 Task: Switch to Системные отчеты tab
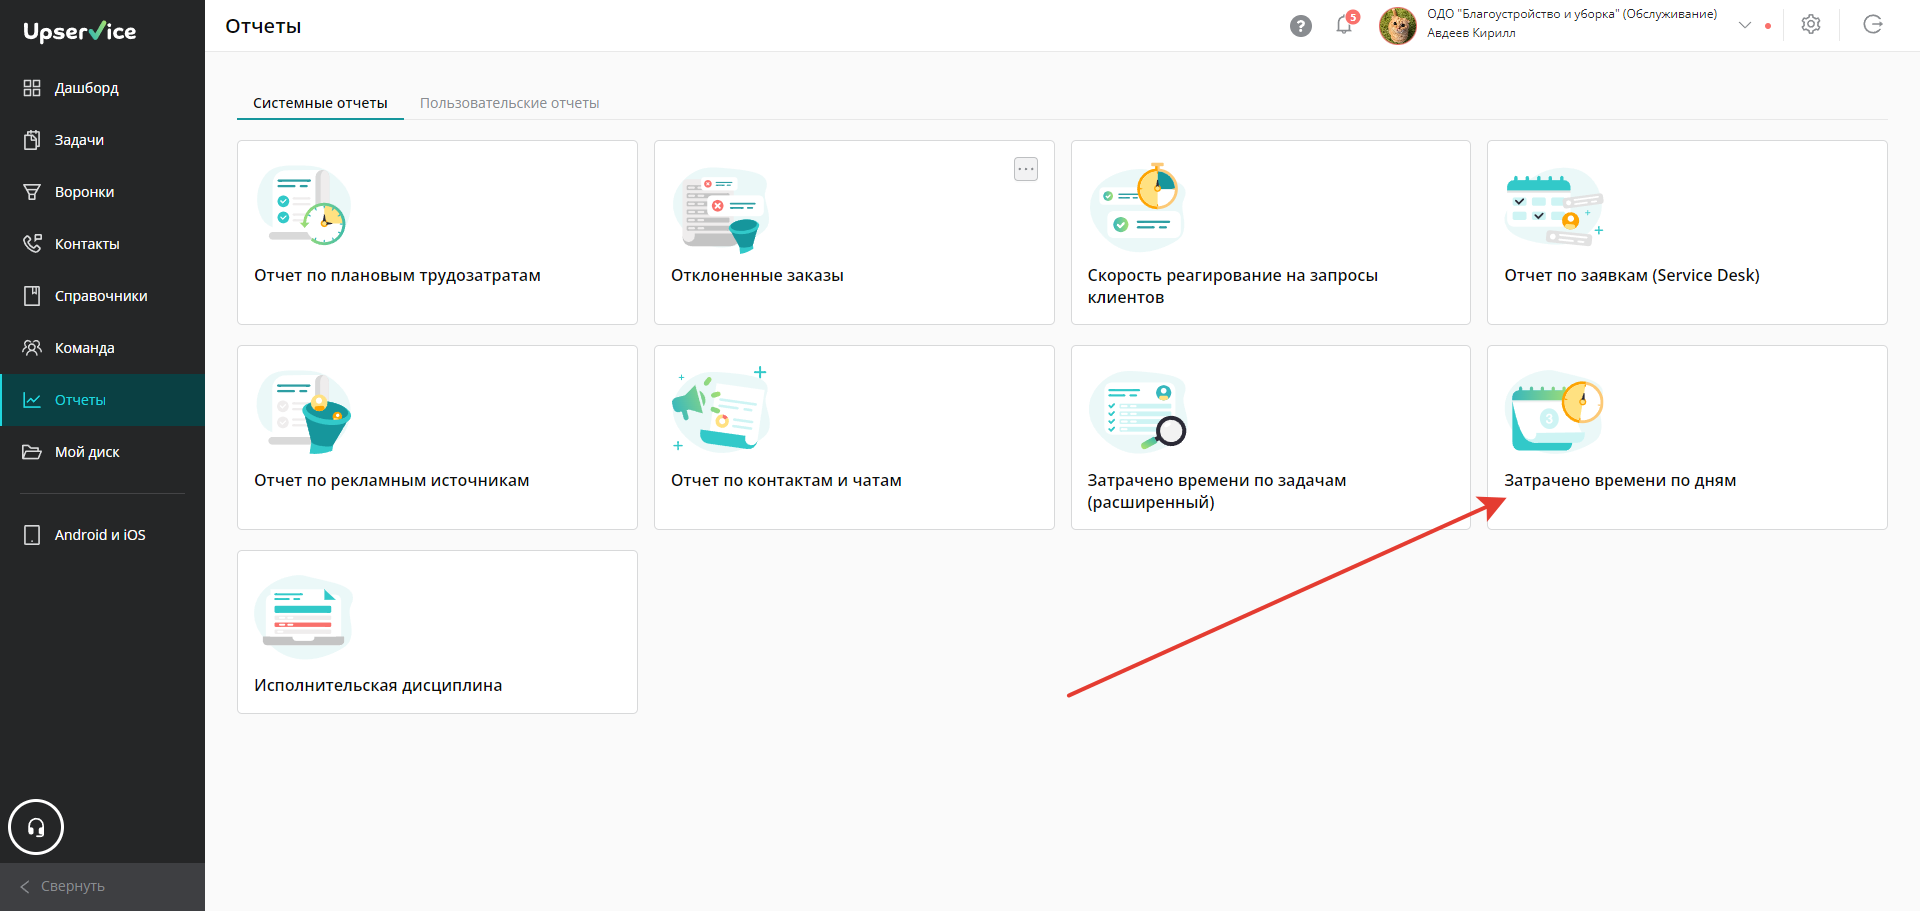point(320,103)
